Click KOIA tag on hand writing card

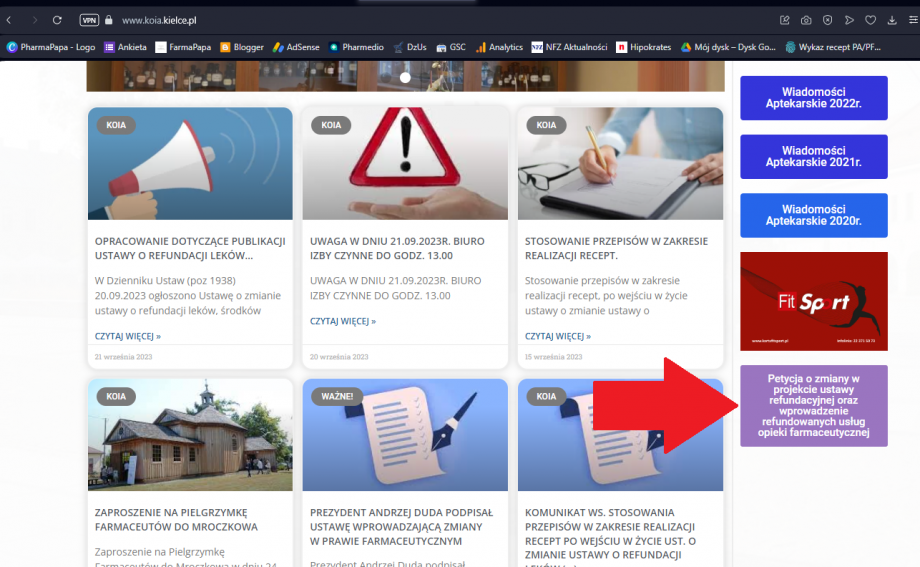pos(546,125)
